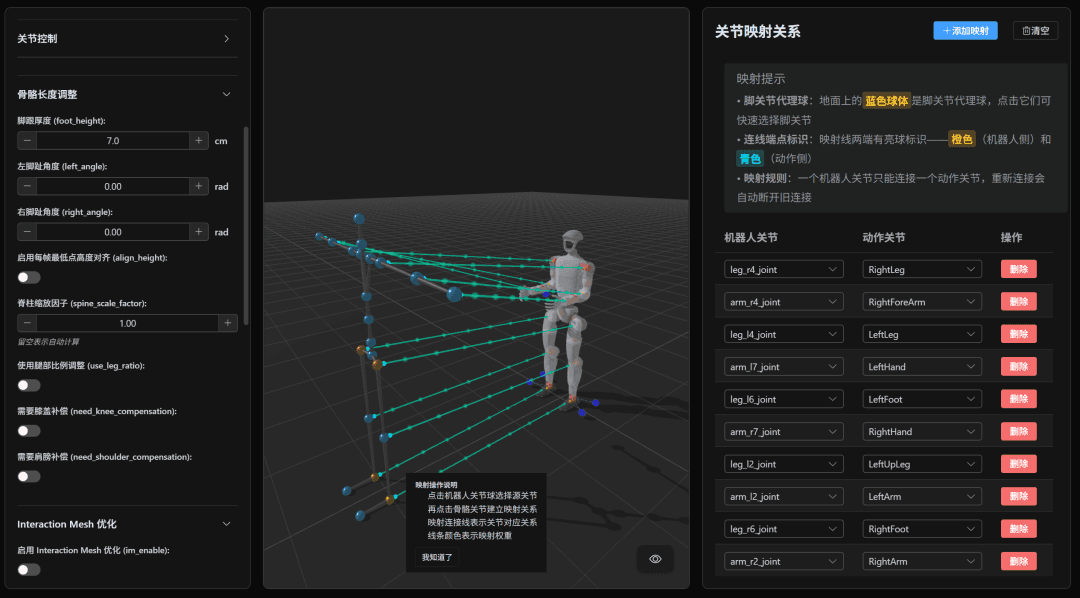Image resolution: width=1080 pixels, height=598 pixels.
Task: Turn on im_enable Interaction Mesh toggle
Action: pyautogui.click(x=29, y=569)
